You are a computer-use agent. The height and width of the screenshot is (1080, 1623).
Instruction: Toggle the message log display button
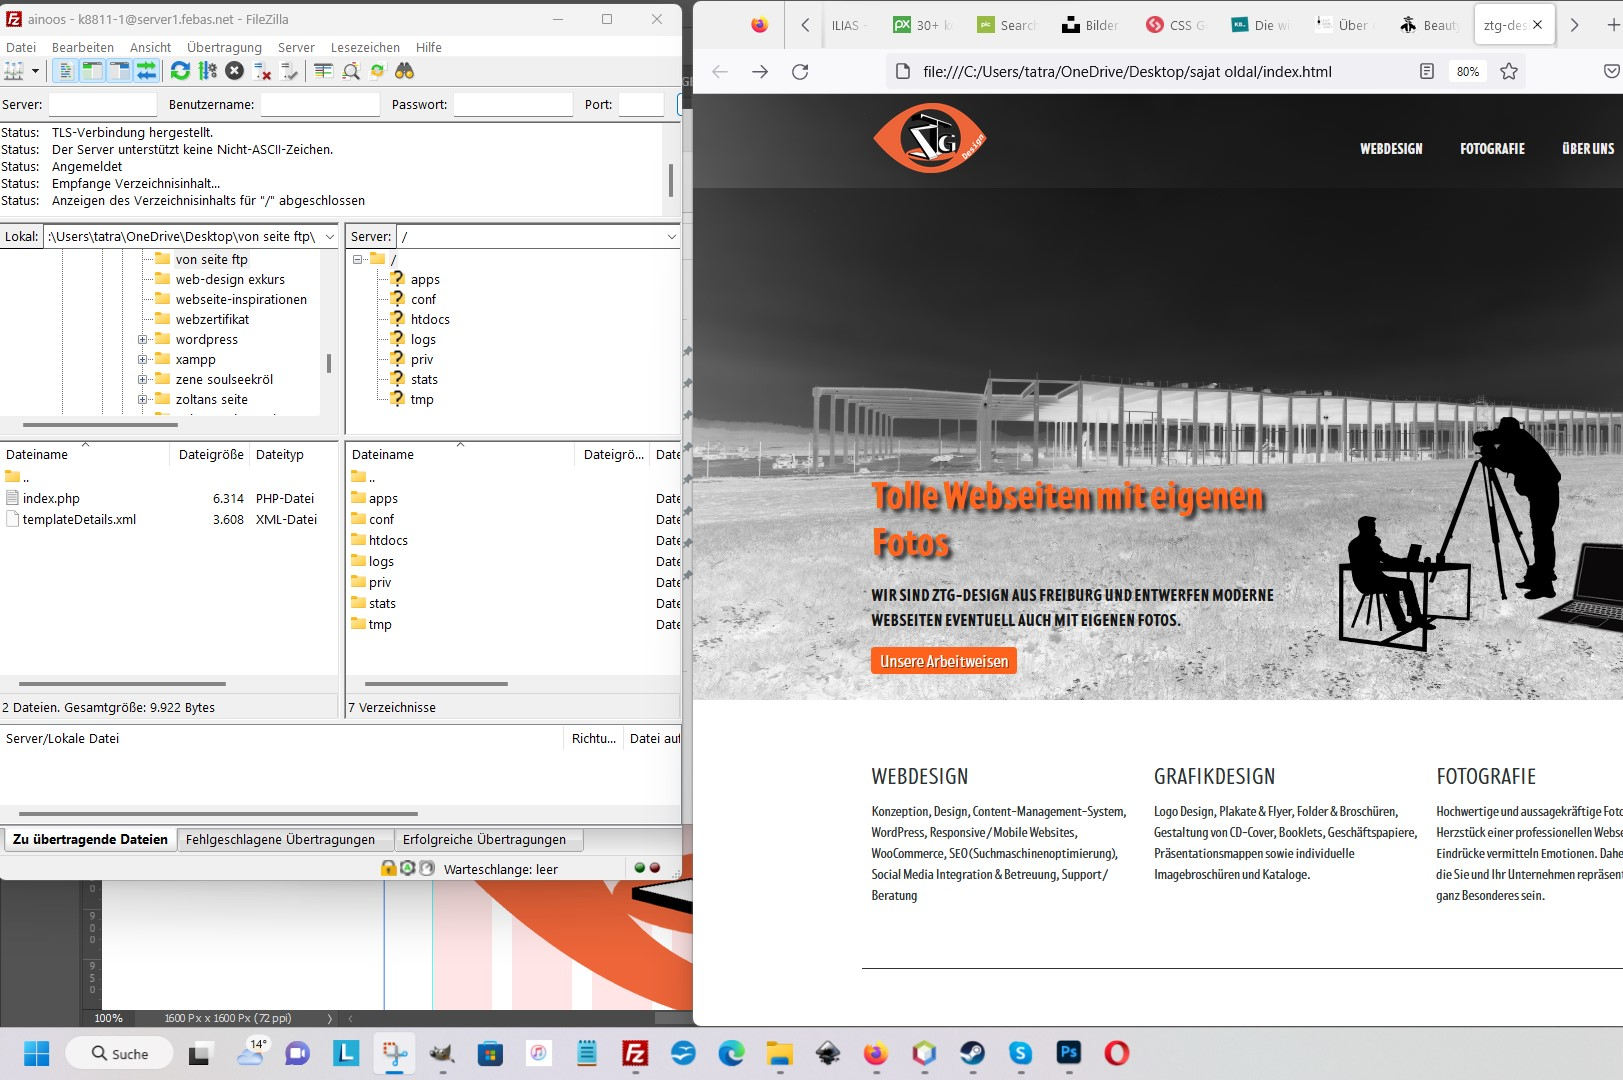coord(65,71)
